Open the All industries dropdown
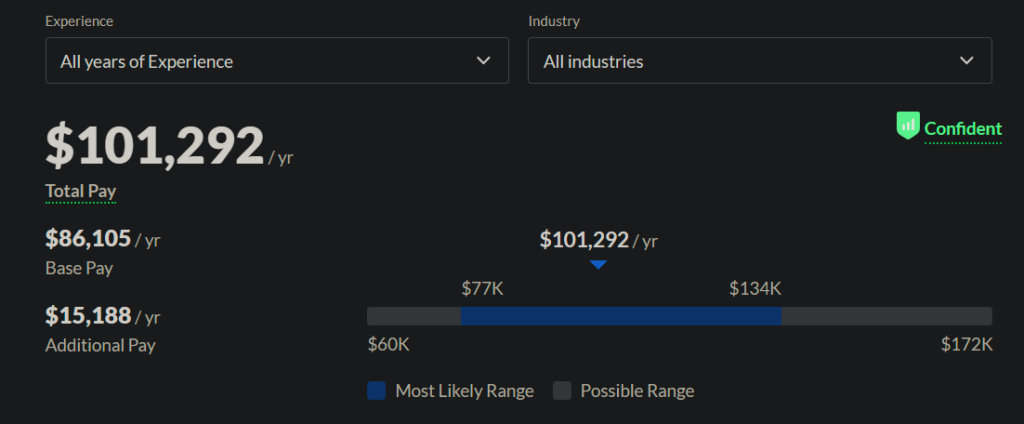The width and height of the screenshot is (1024, 424). (x=760, y=61)
